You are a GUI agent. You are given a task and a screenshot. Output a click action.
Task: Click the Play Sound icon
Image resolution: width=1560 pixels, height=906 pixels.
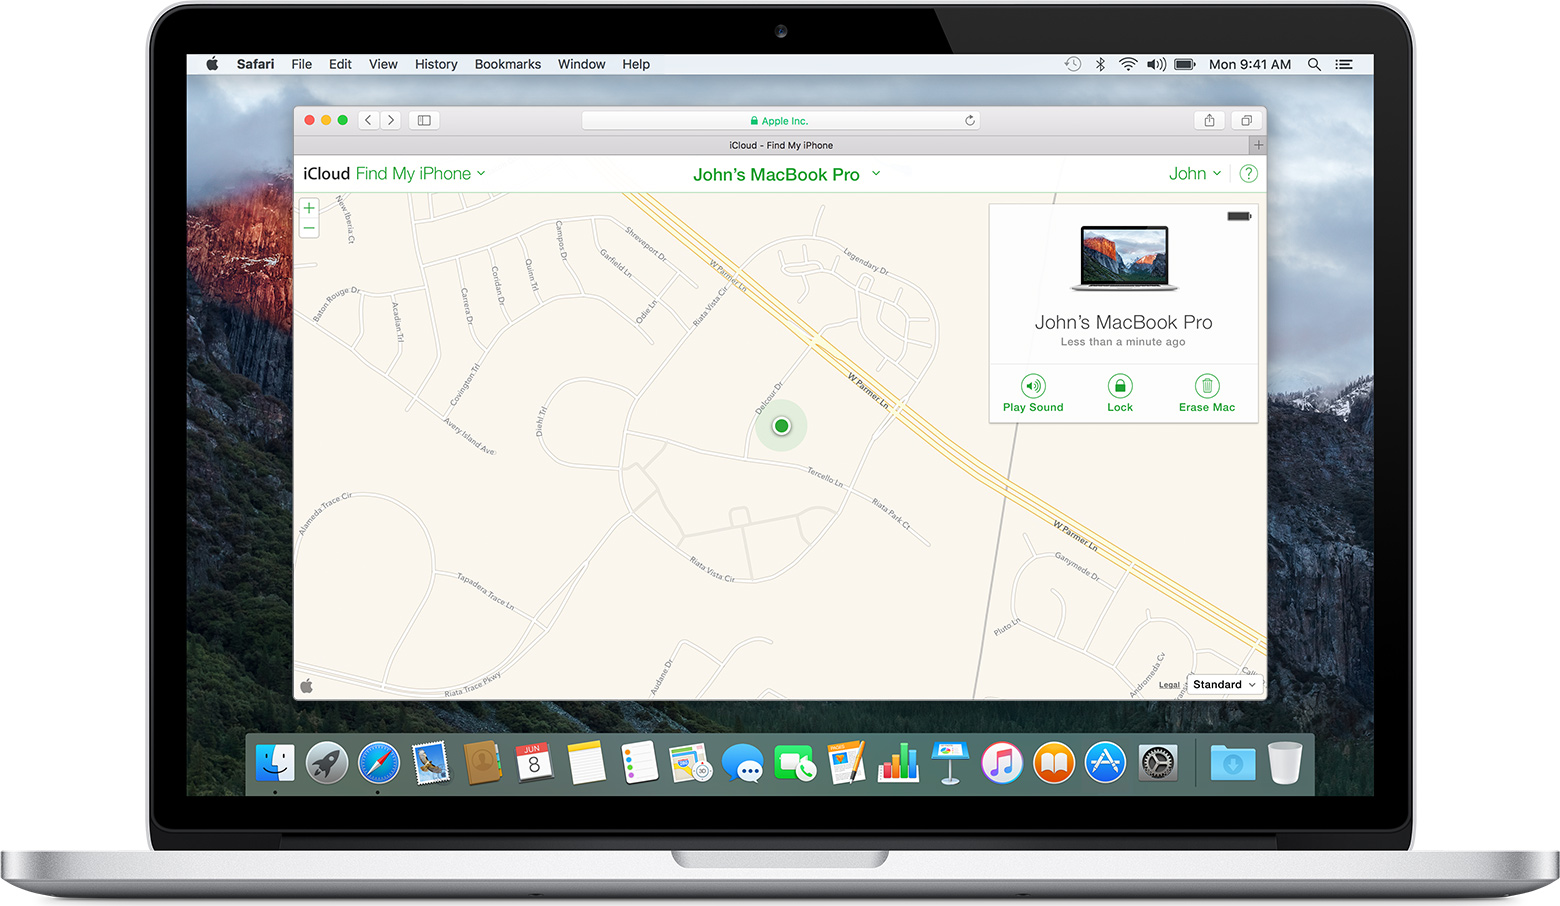(1033, 386)
